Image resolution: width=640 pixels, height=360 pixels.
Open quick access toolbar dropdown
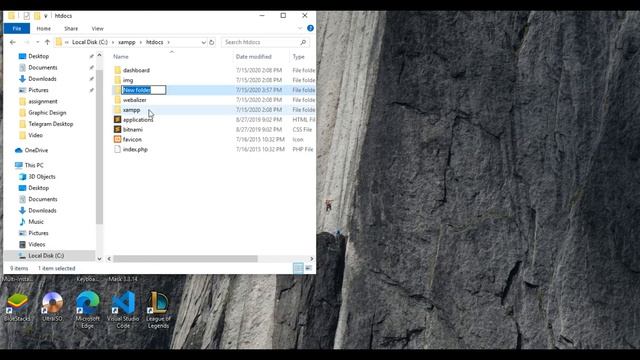(46, 16)
